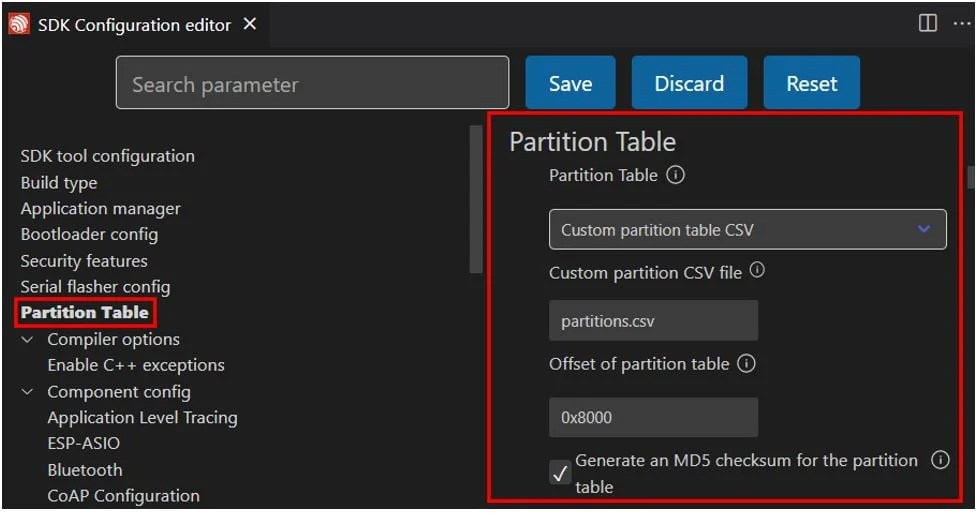This screenshot has width=976, height=513.
Task: Click the Offset of partition table label
Action: [639, 364]
